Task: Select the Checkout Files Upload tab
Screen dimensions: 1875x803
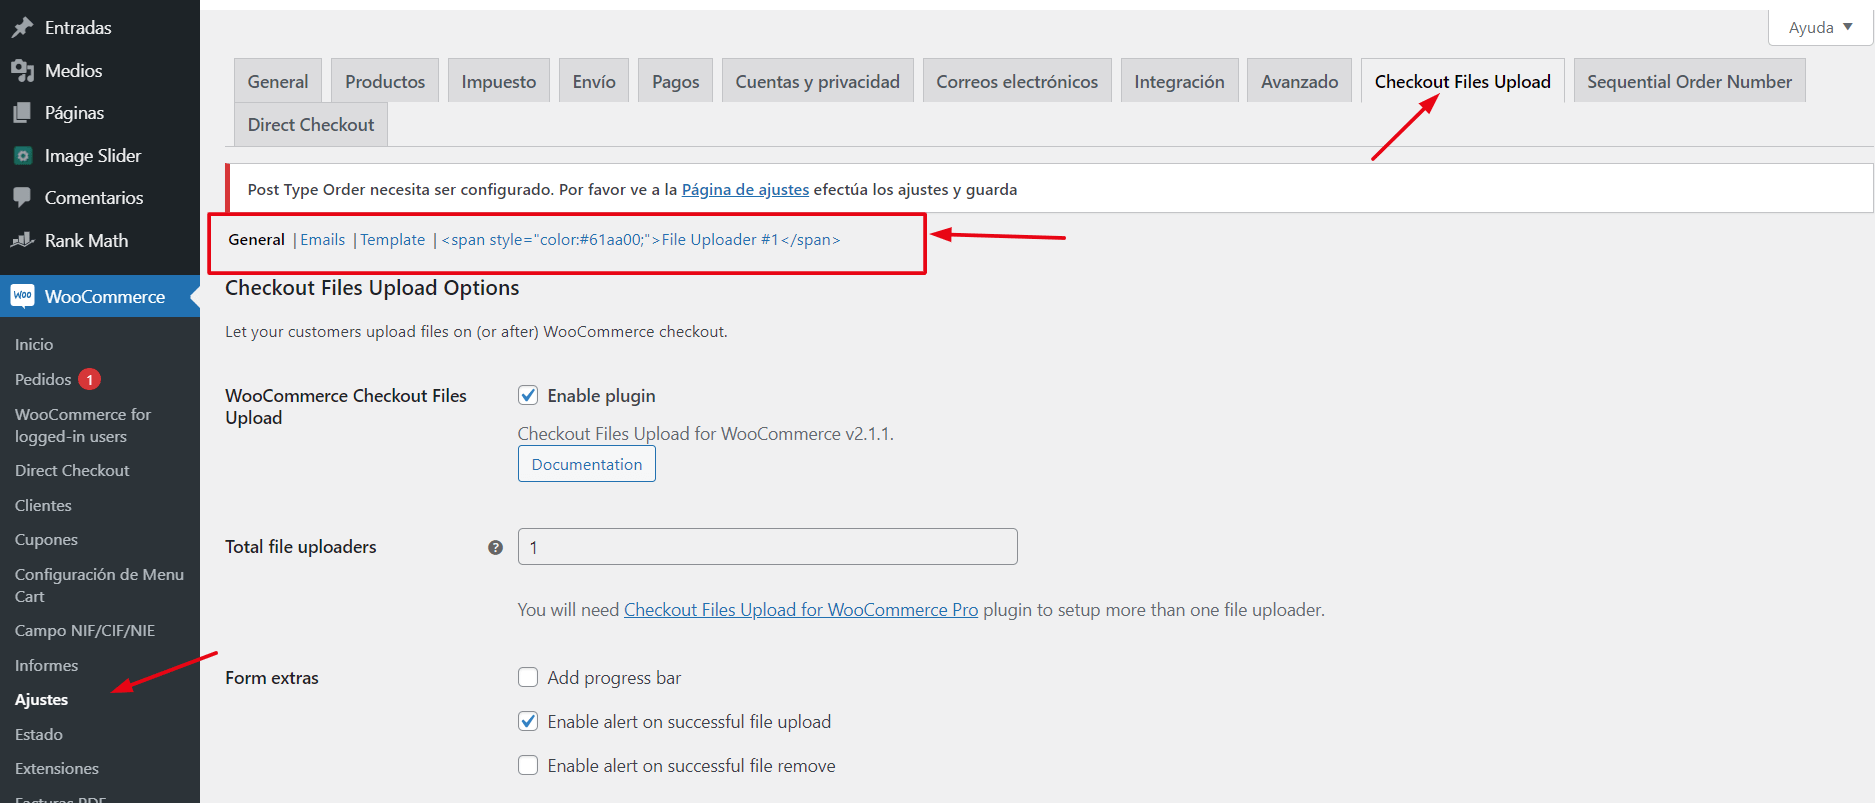Action: click(1463, 81)
